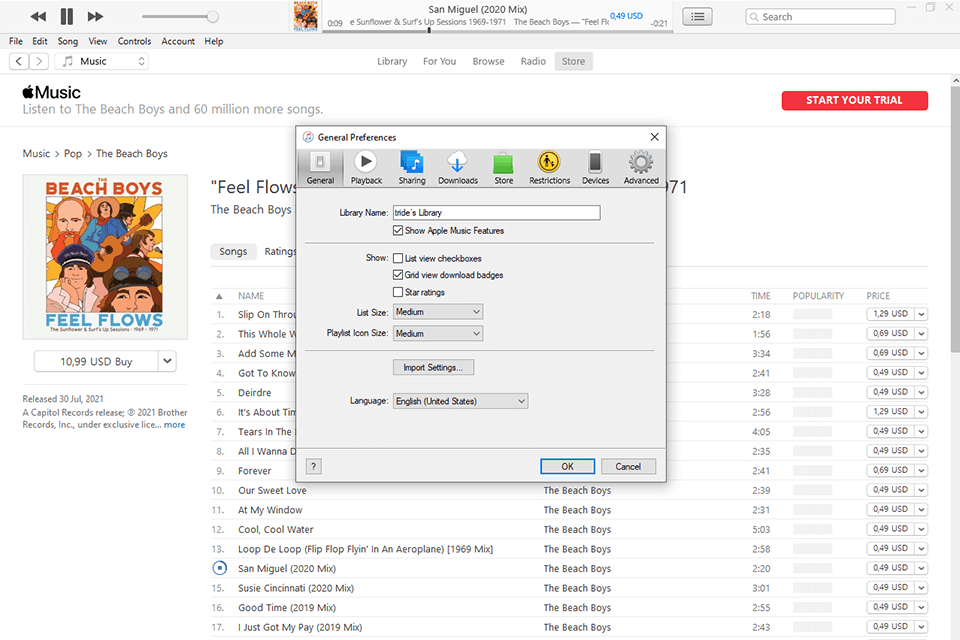Click the volume slider knob
This screenshot has width=960, height=640.
[x=212, y=17]
